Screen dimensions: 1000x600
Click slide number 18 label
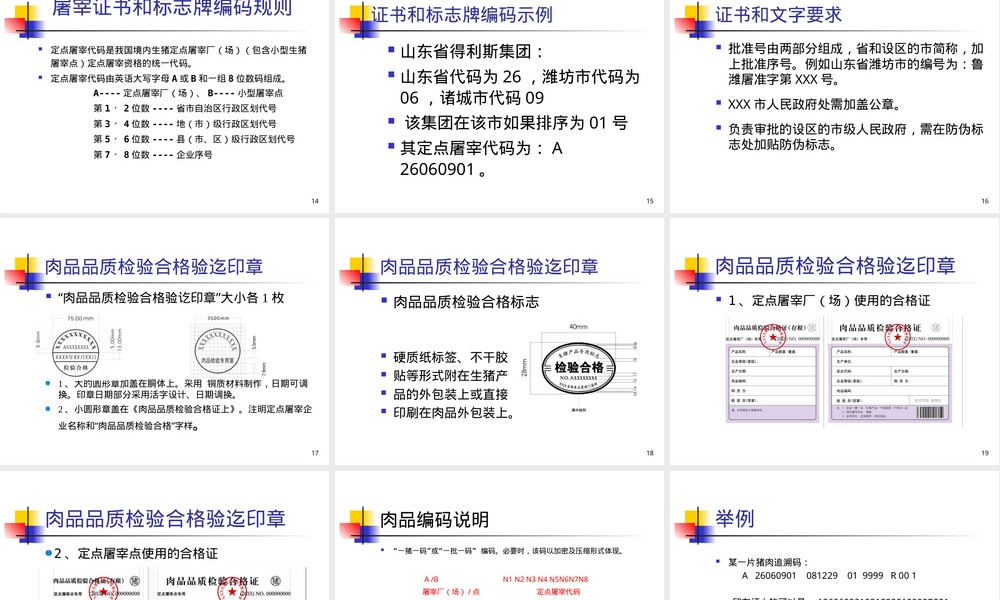point(650,453)
